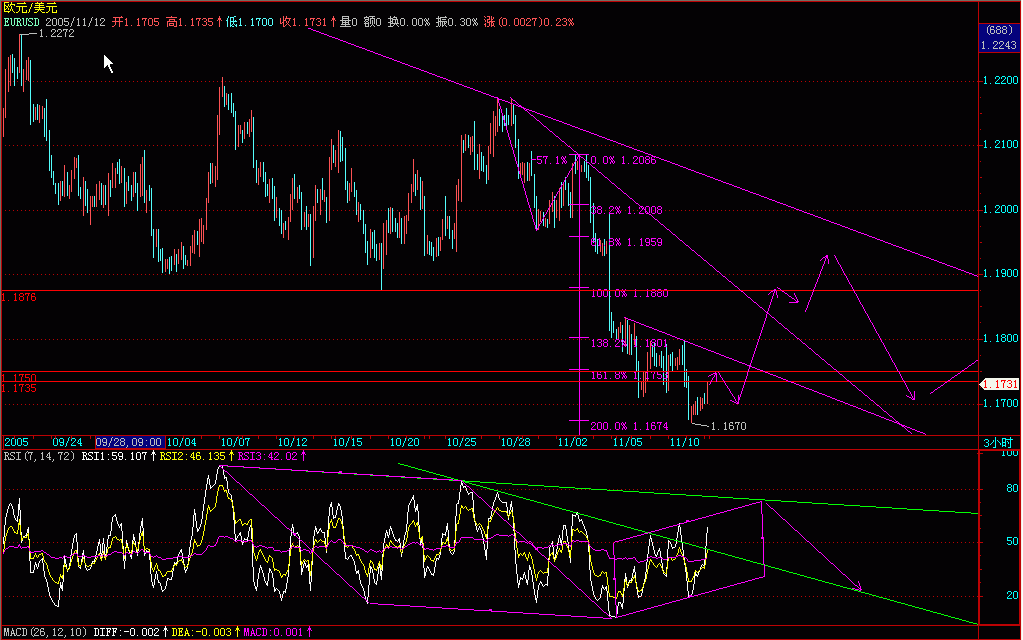Click the MACD(26,12,10) indicator name
1023x640 pixels.
click(x=45, y=632)
